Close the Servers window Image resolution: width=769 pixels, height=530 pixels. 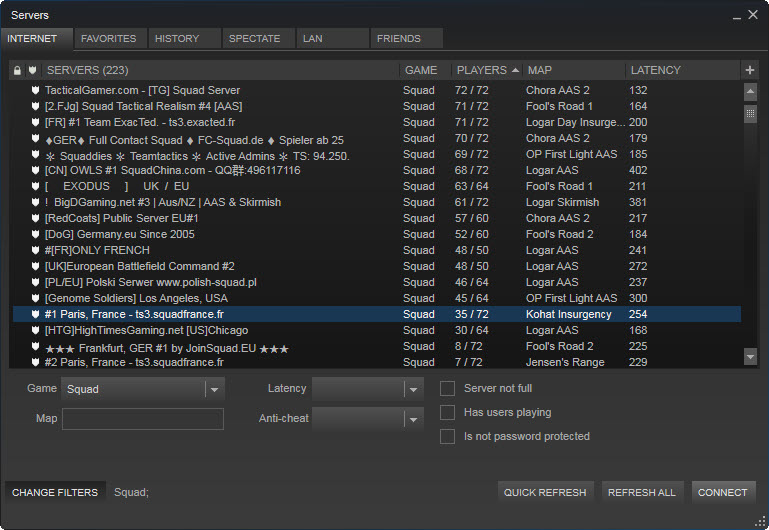753,15
